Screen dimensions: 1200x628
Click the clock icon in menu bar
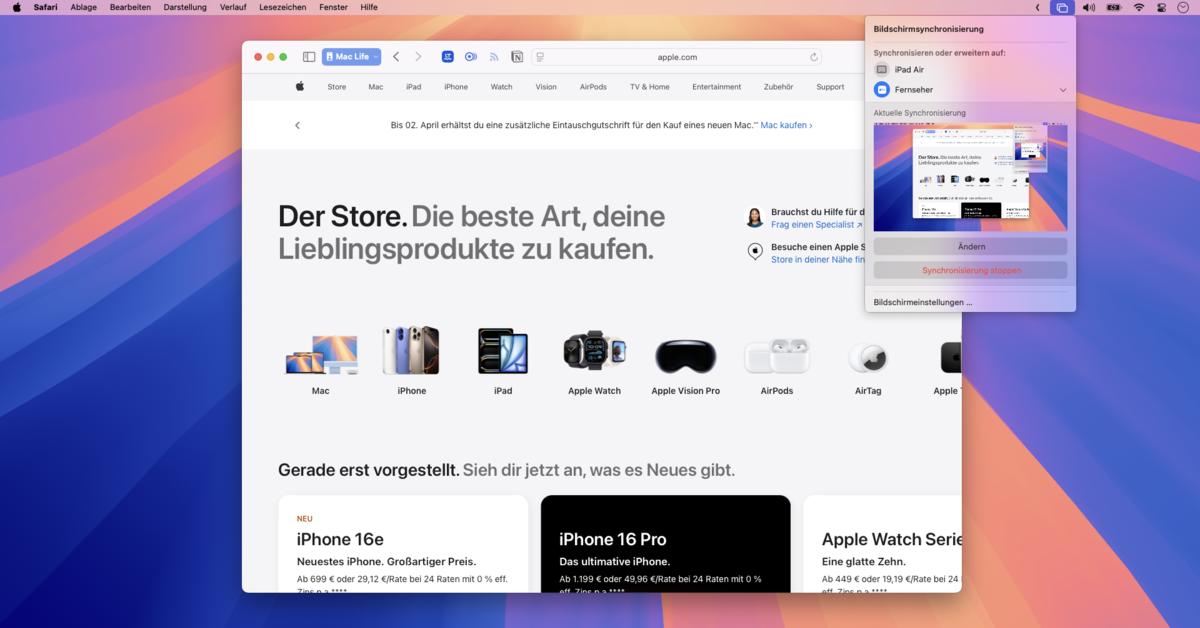coord(1185,7)
